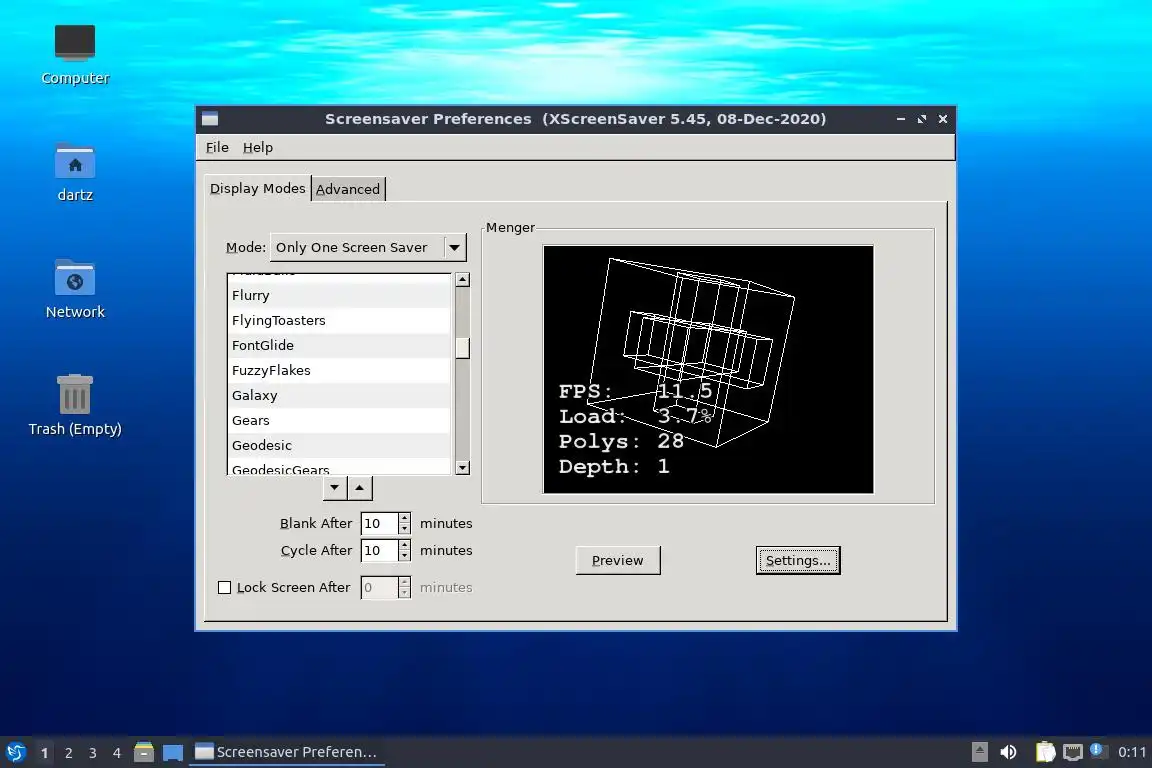This screenshot has width=1152, height=768.
Task: Click the Blank After input field
Action: pyautogui.click(x=379, y=523)
